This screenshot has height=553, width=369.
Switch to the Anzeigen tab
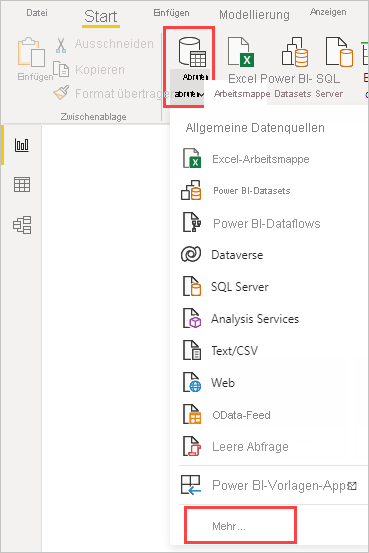328,12
